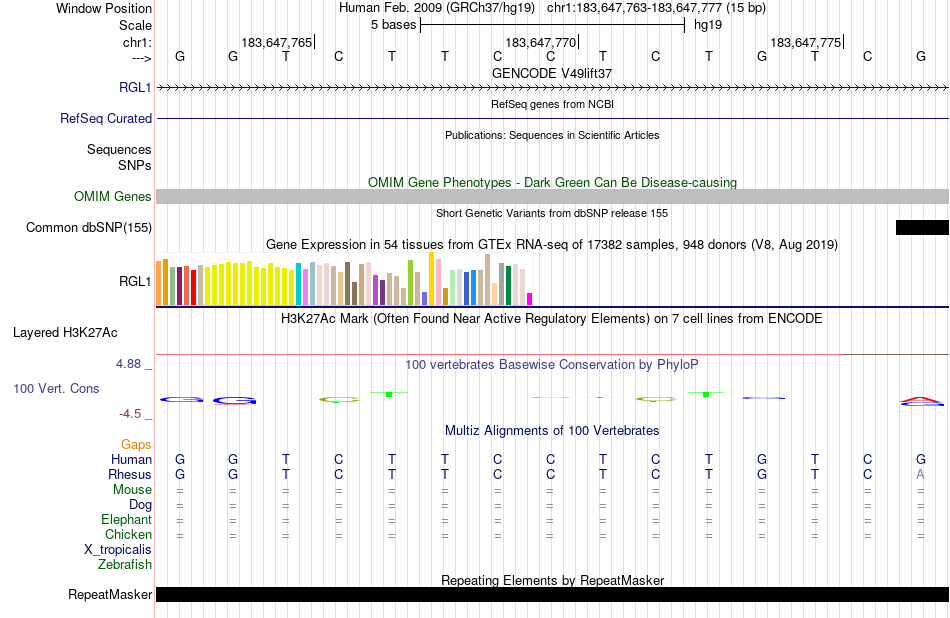Select the Zebrafish alignment row label
Screen dimensions: 950x618
[125, 565]
